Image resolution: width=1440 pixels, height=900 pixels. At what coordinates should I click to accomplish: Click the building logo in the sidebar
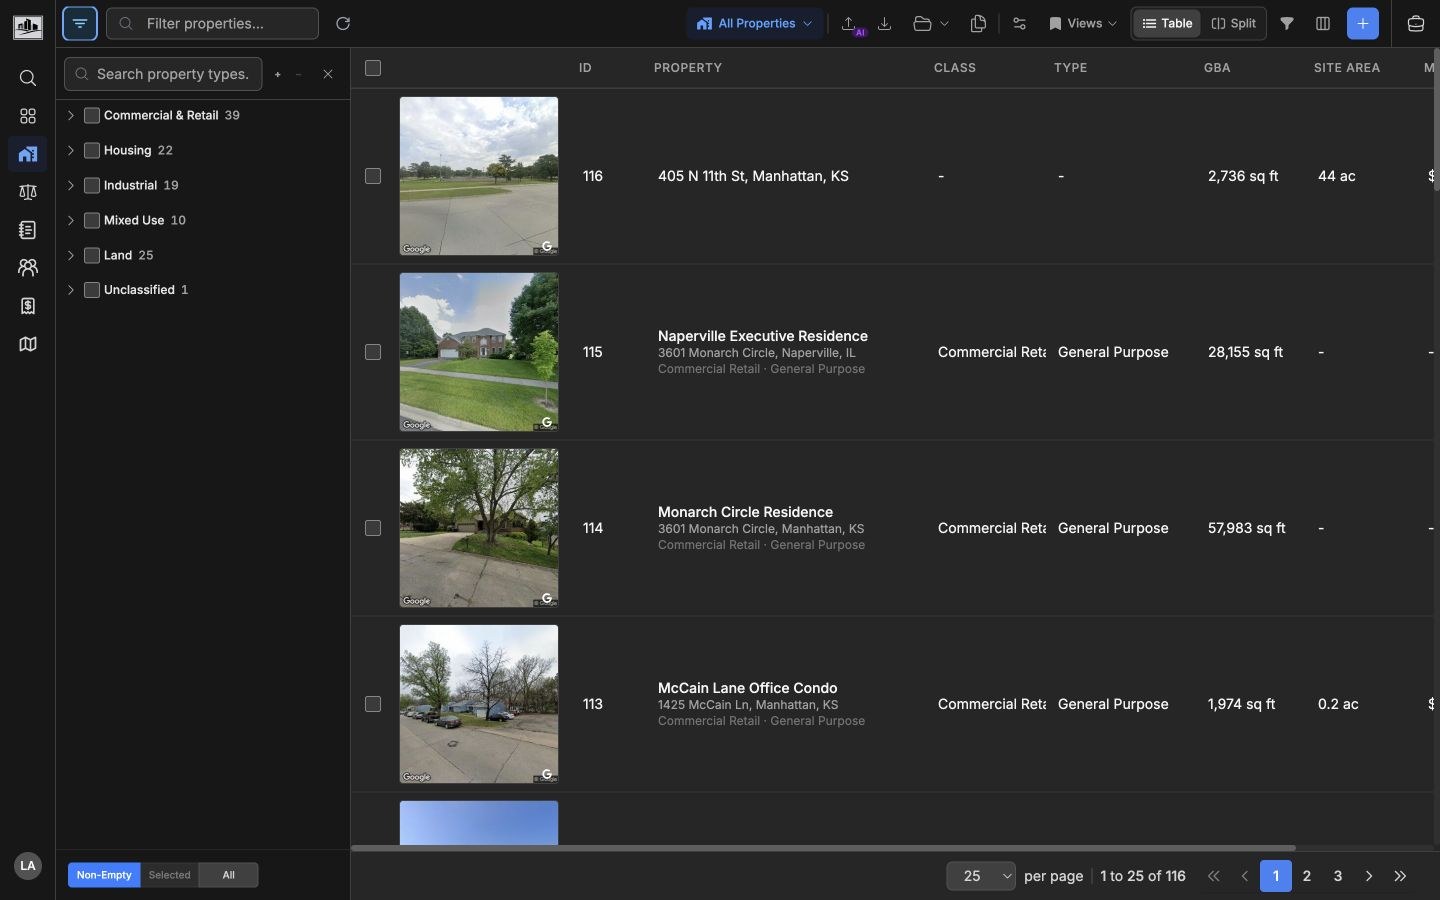point(28,26)
